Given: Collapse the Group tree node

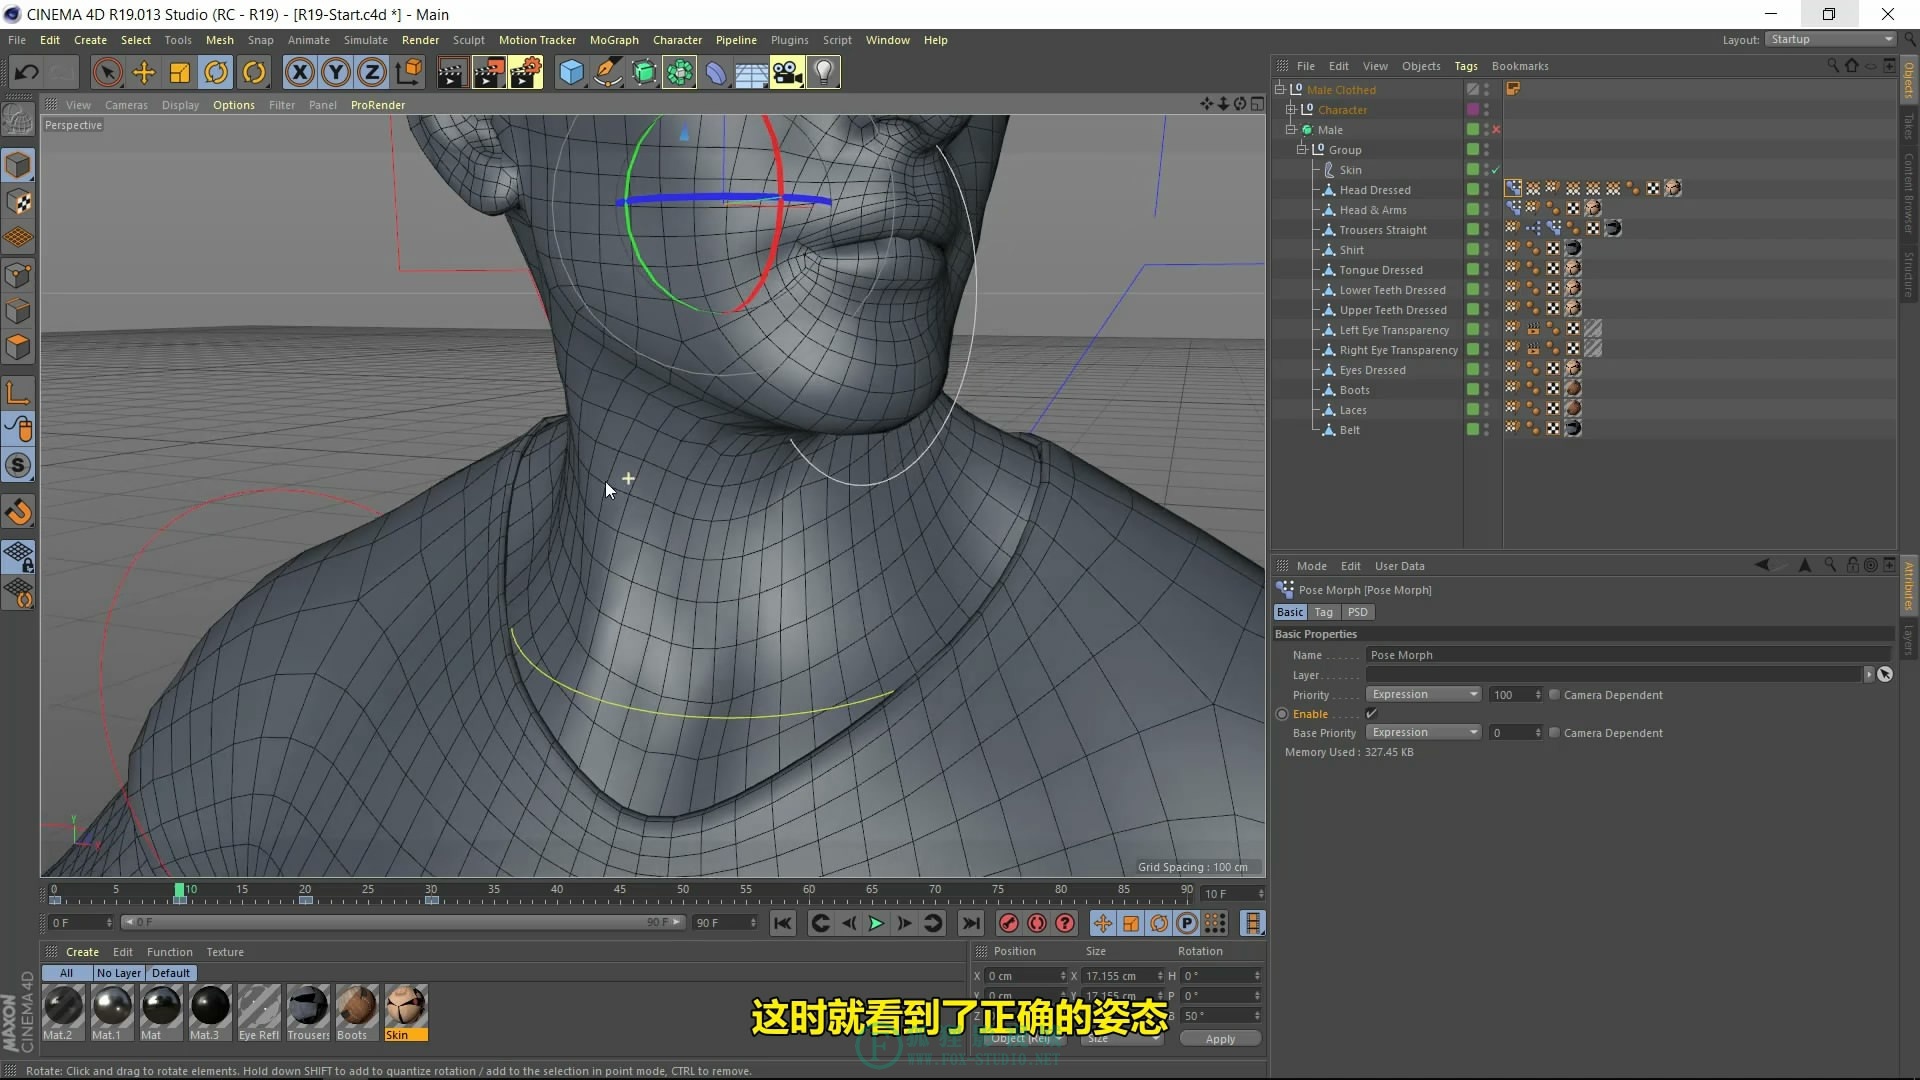Looking at the screenshot, I should [x=1302, y=149].
